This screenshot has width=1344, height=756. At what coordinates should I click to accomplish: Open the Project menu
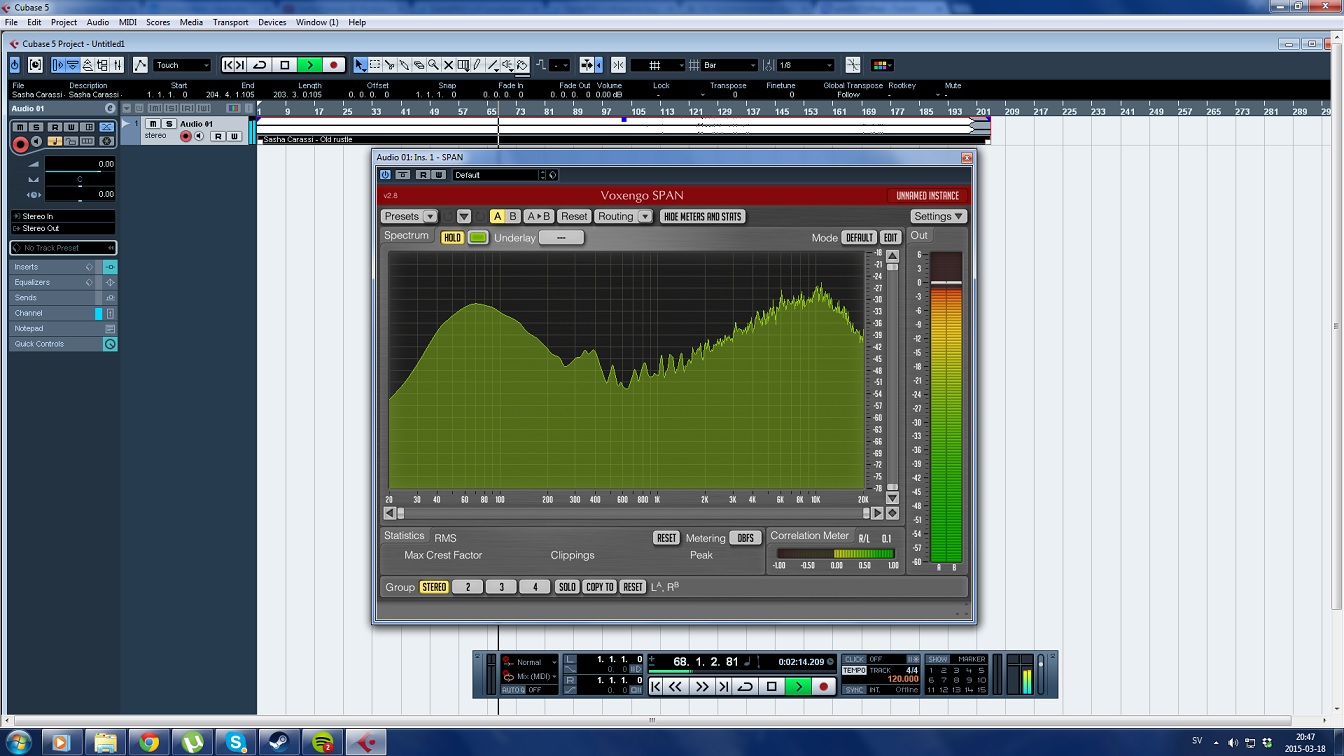coord(64,22)
